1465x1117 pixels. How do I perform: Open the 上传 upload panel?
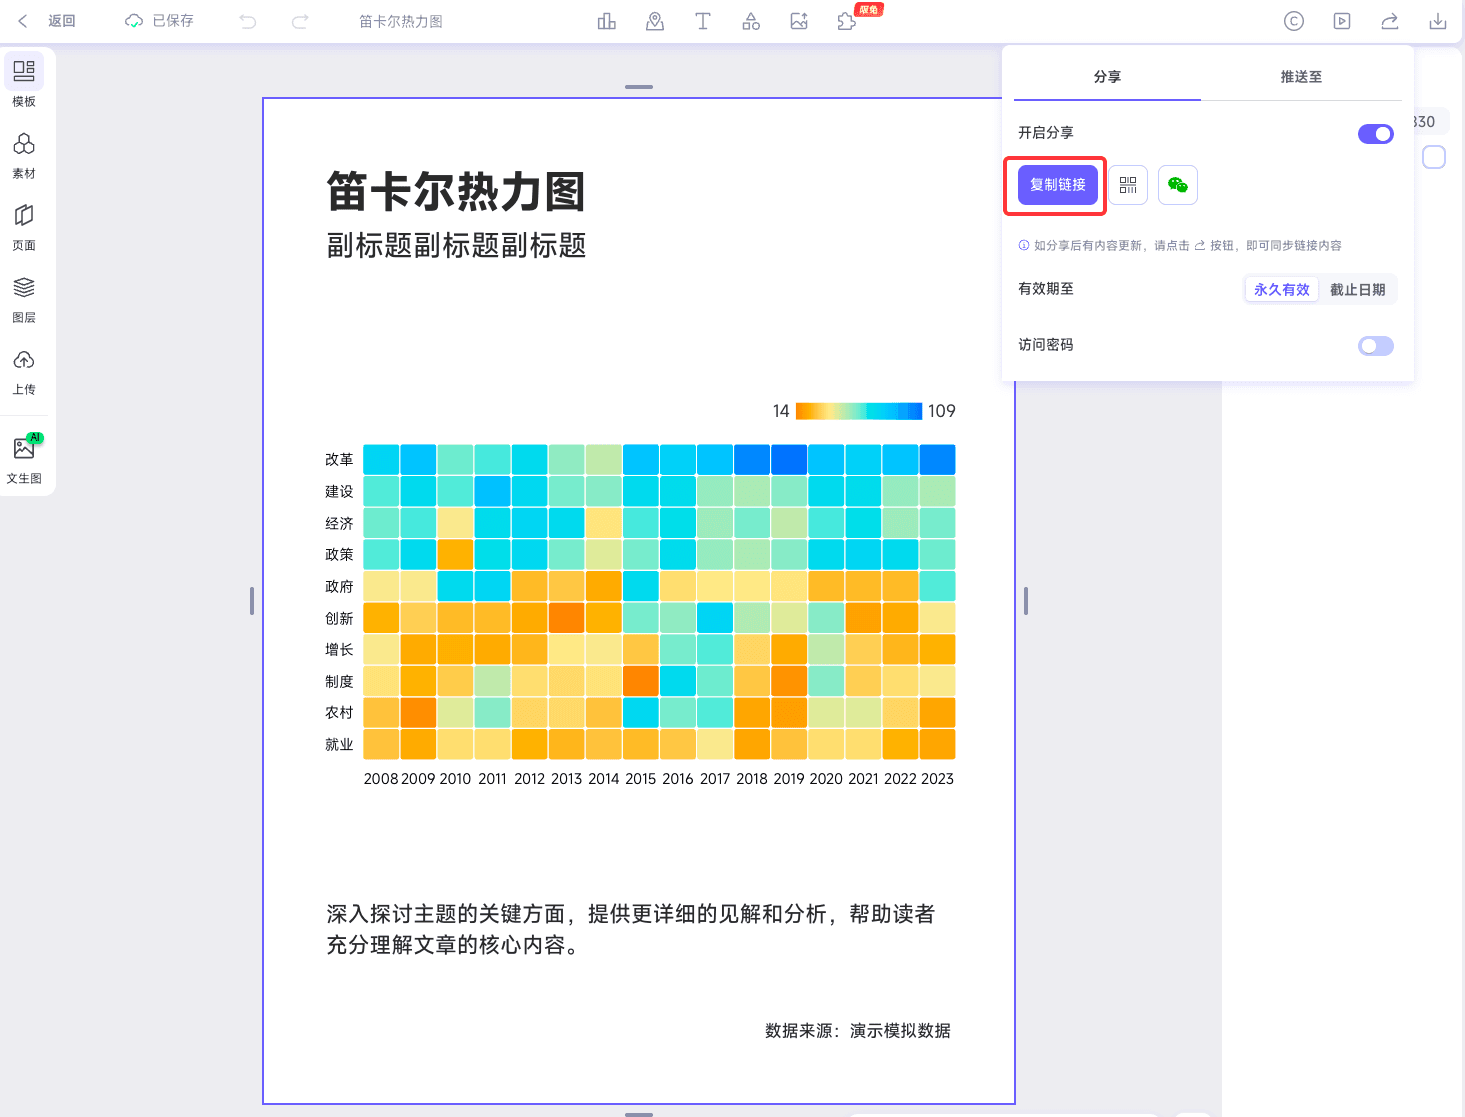[x=24, y=371]
